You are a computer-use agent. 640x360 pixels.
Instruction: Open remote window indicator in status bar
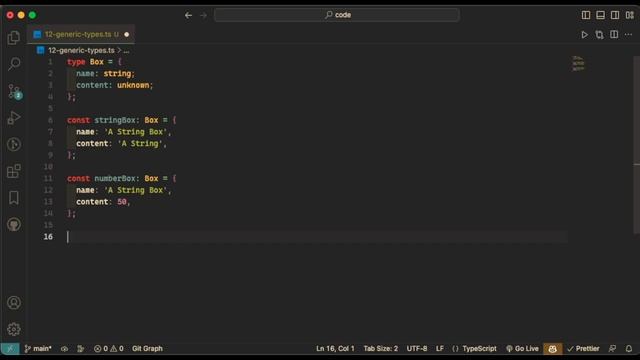10,349
